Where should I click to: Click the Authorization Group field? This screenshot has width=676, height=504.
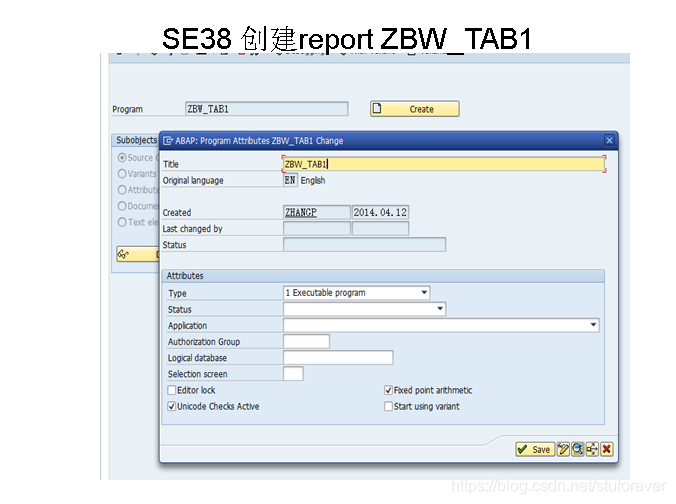(x=307, y=341)
